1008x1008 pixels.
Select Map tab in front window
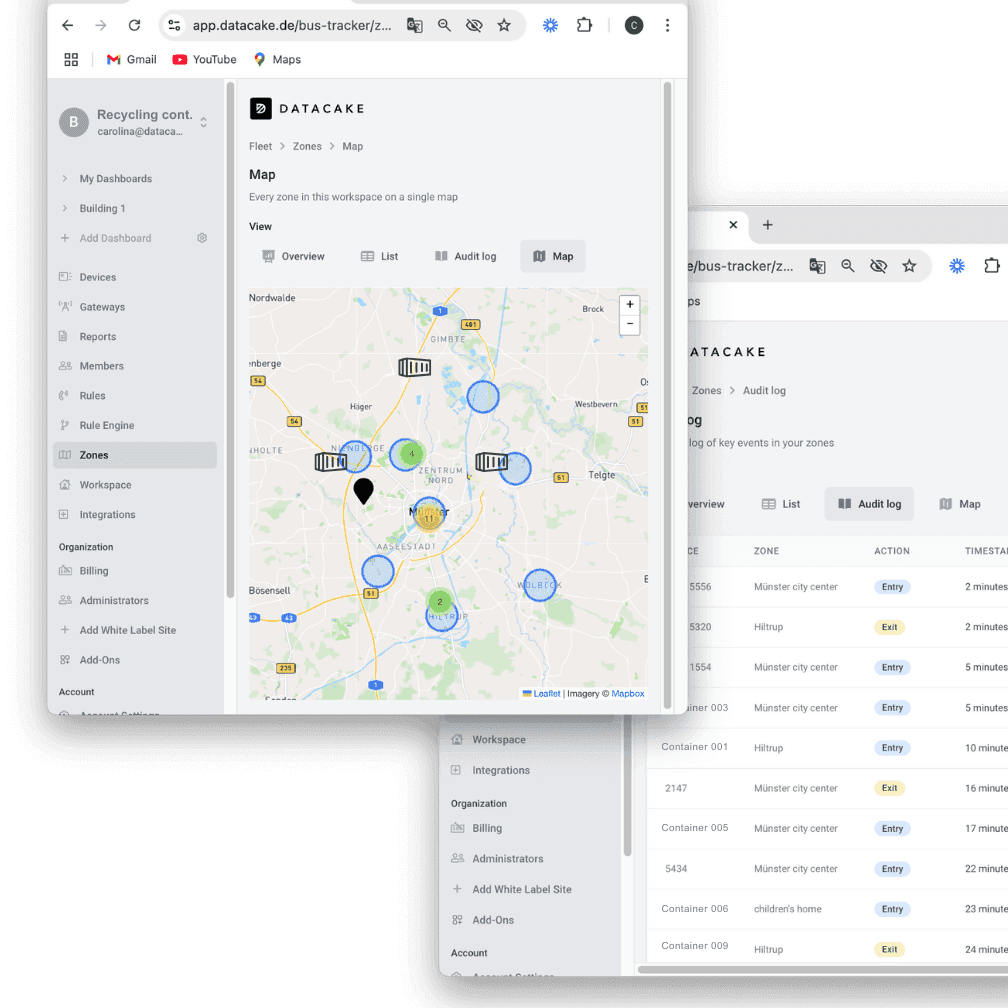[x=553, y=256]
